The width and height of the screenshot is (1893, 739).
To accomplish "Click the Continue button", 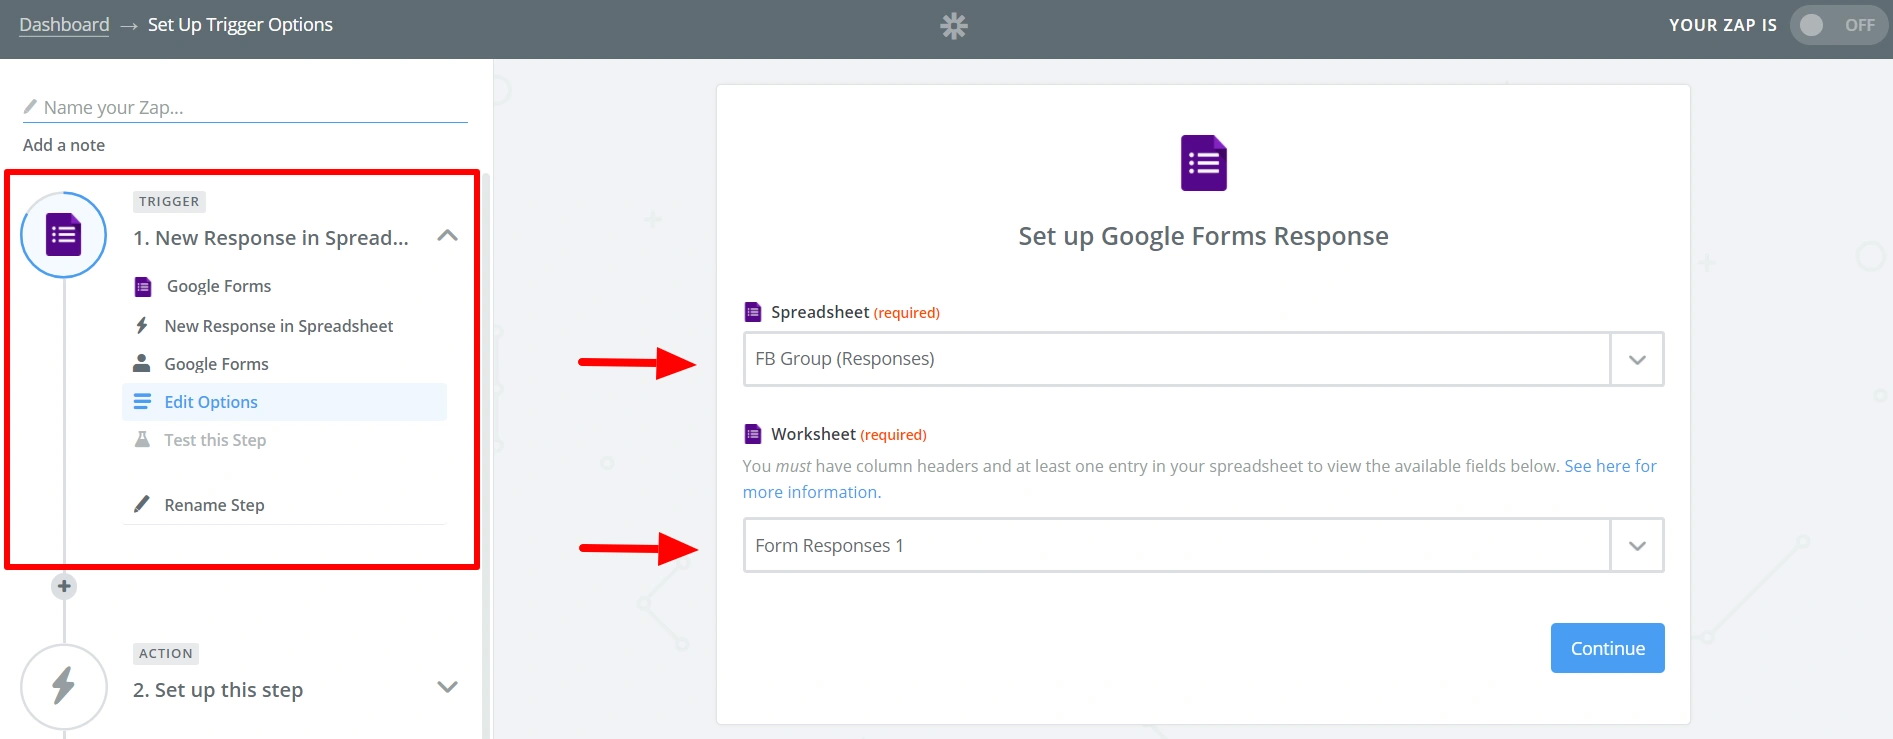I will pyautogui.click(x=1607, y=648).
